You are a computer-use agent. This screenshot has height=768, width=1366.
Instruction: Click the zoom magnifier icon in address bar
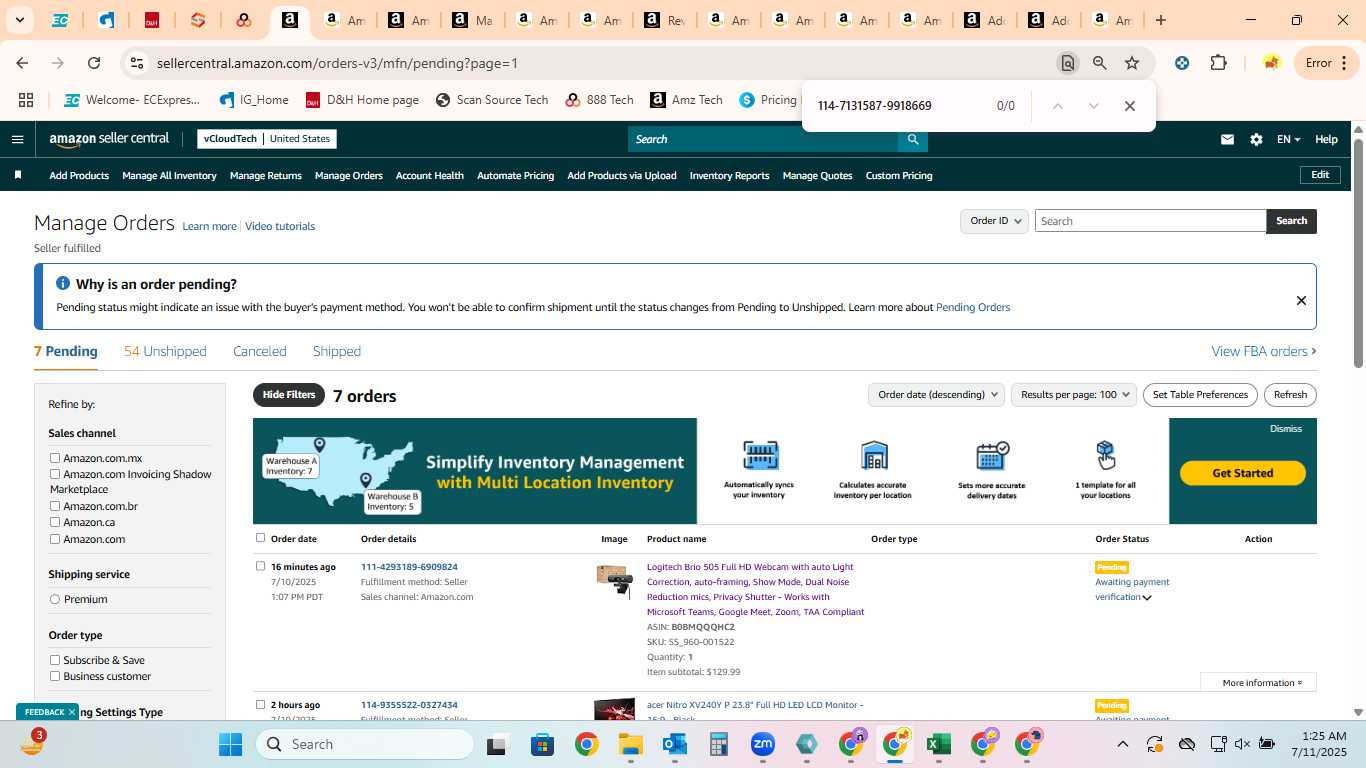1100,63
